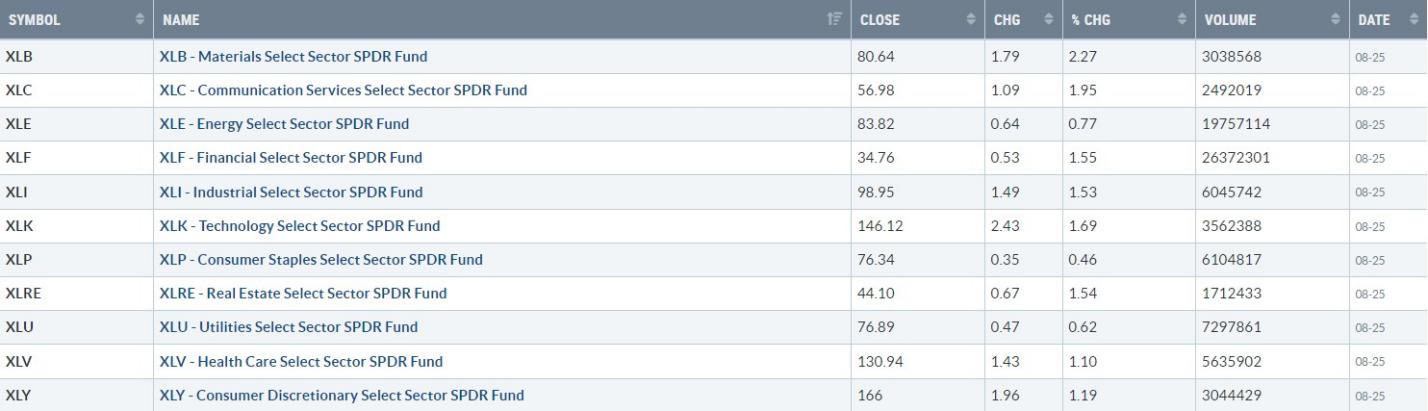
Task: Open XLY Consumer Discretionary fund link
Action: [341, 395]
